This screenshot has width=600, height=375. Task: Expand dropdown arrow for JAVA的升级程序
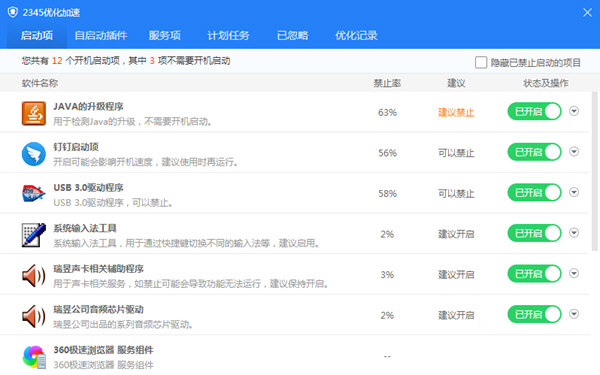(x=574, y=111)
